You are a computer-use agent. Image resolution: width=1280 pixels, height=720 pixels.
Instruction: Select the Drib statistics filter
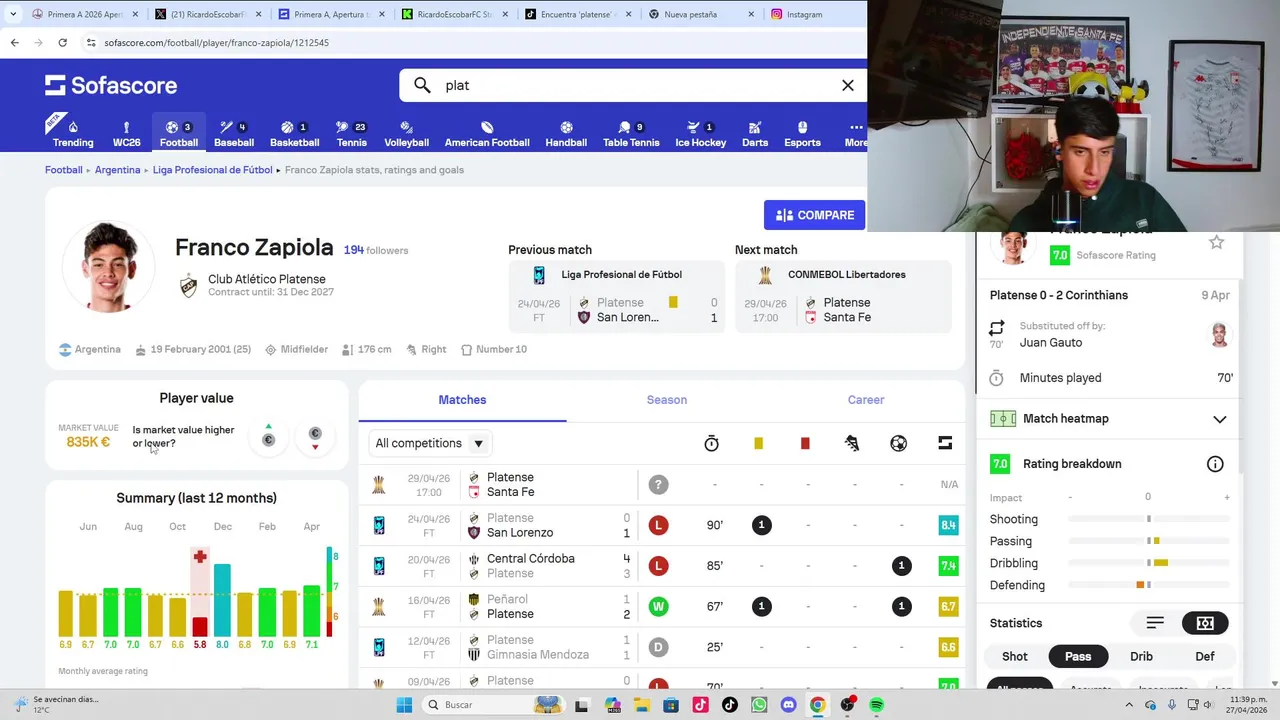[x=1141, y=656]
